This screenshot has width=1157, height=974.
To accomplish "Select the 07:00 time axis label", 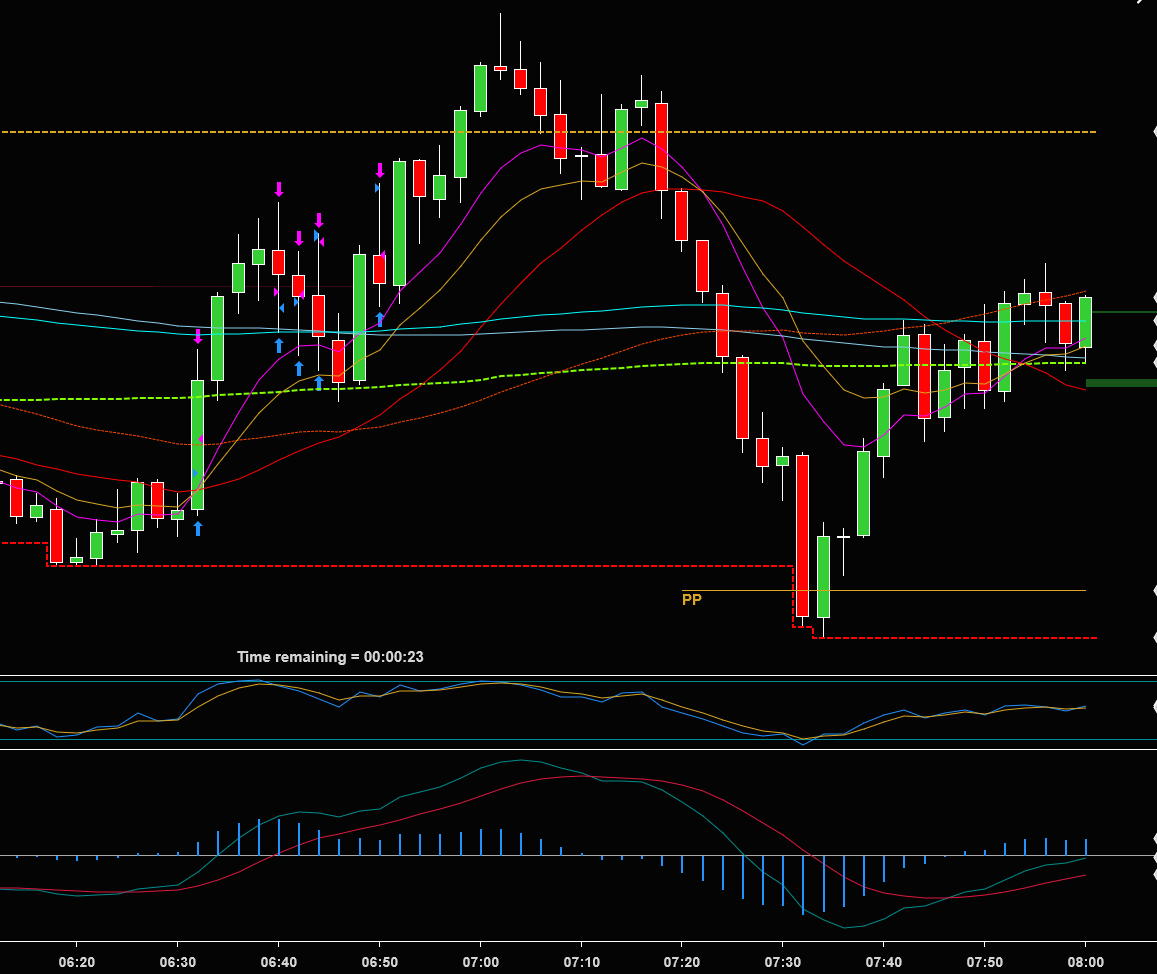I will [480, 962].
